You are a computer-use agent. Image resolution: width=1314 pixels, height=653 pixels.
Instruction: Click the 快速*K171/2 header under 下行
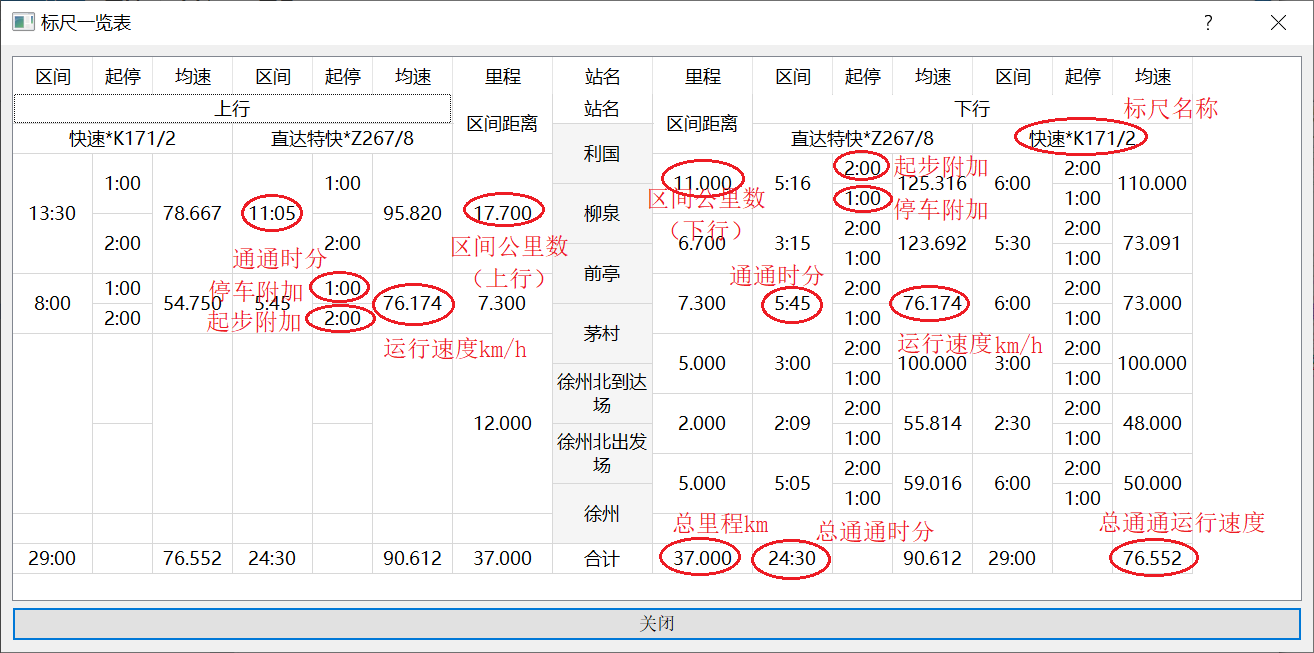pos(1082,139)
